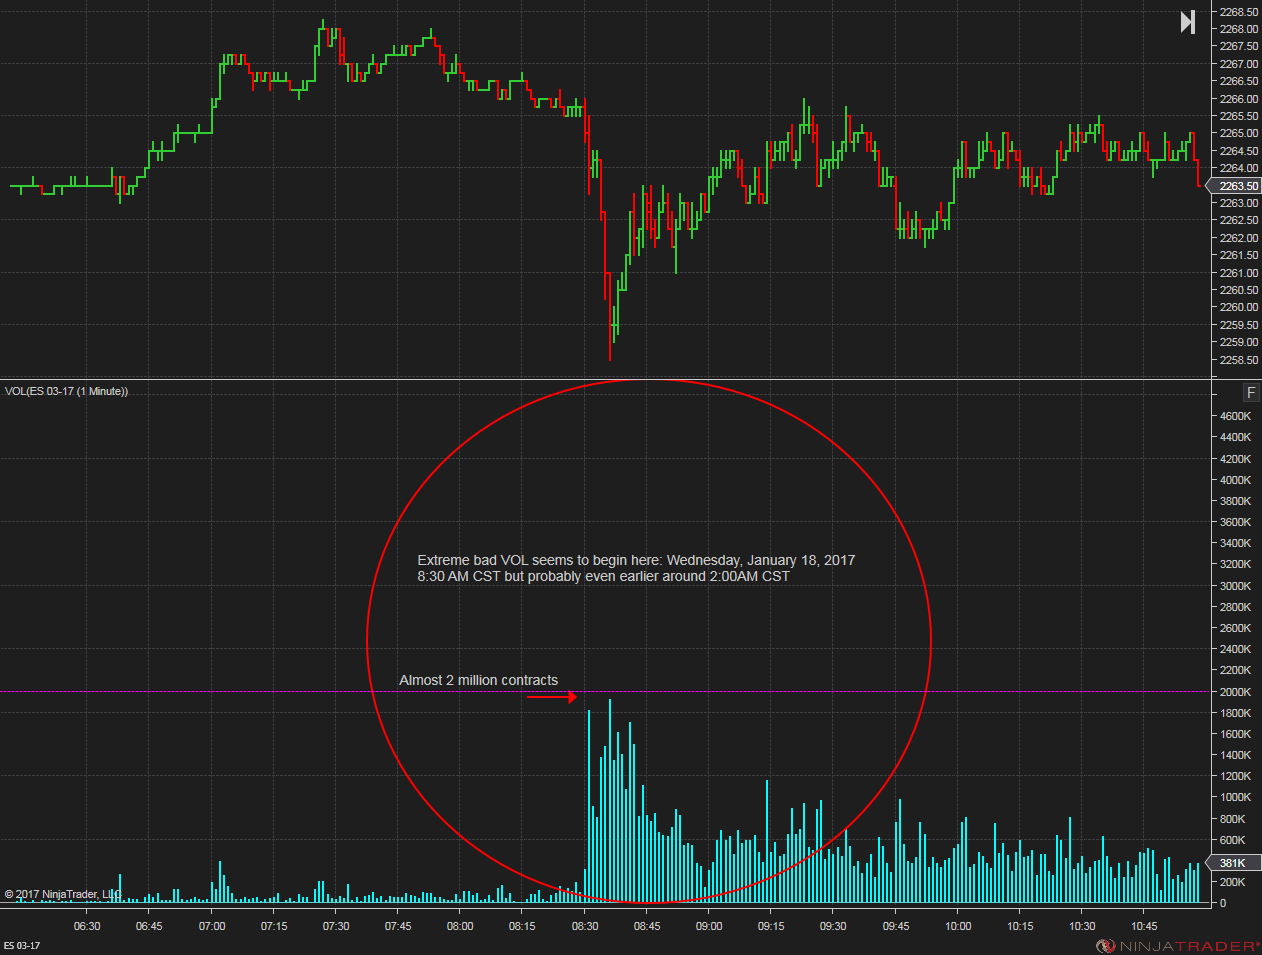The width and height of the screenshot is (1262, 955).
Task: Click the 09:45 time axis label
Action: coord(896,926)
